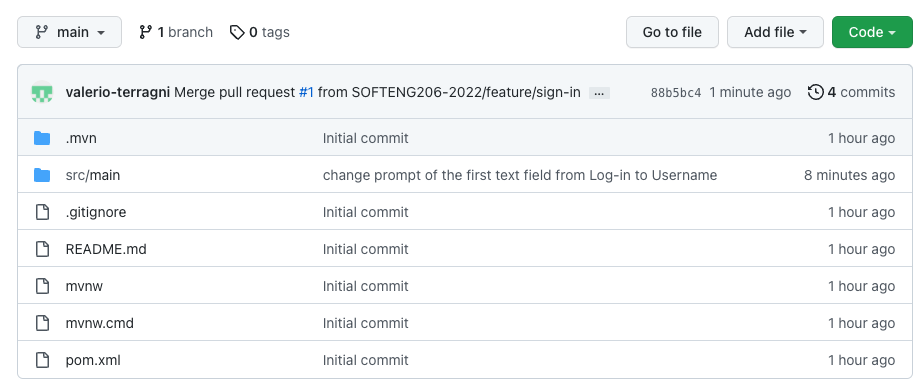Click '1 hour ago' in .mvn row
The height and width of the screenshot is (389, 919).
[862, 138]
